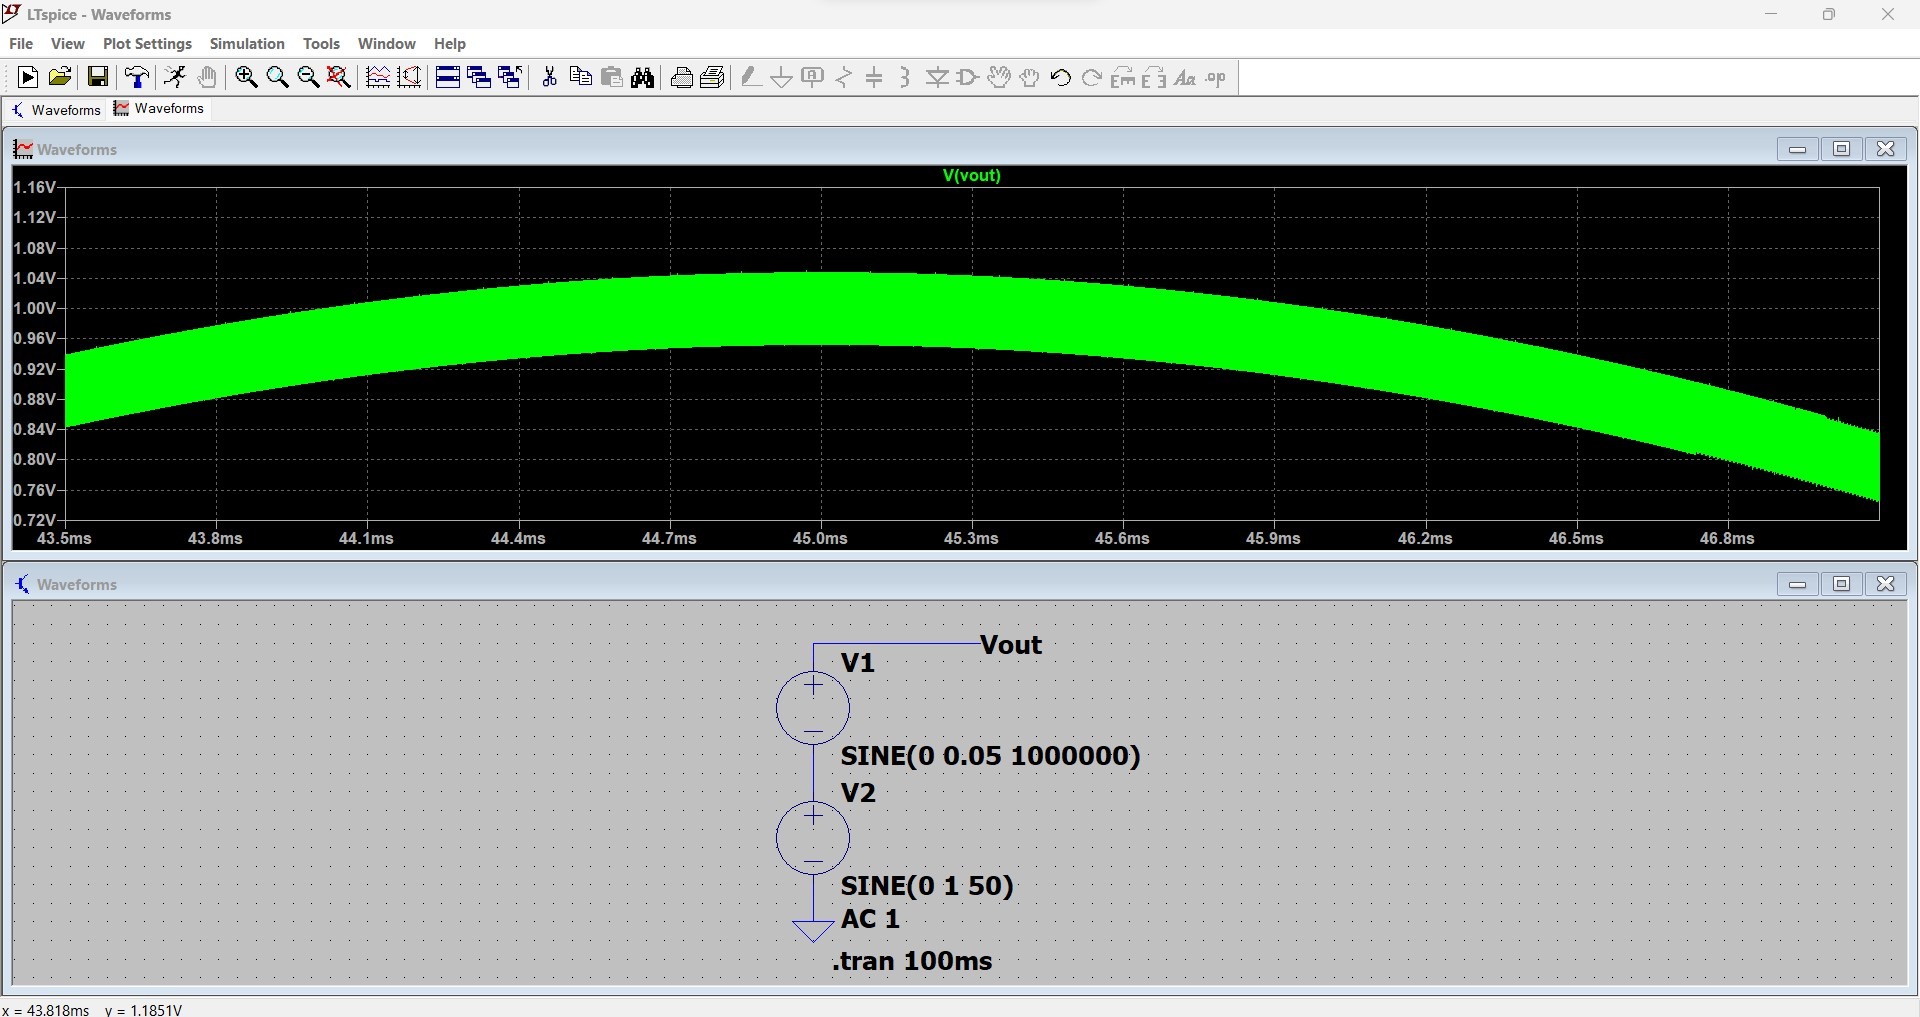Maximize the plot pane window
The width and height of the screenshot is (1920, 1017).
(1841, 149)
